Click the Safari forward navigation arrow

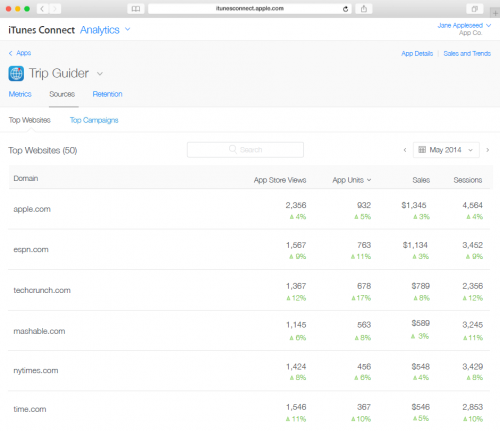pos(55,9)
